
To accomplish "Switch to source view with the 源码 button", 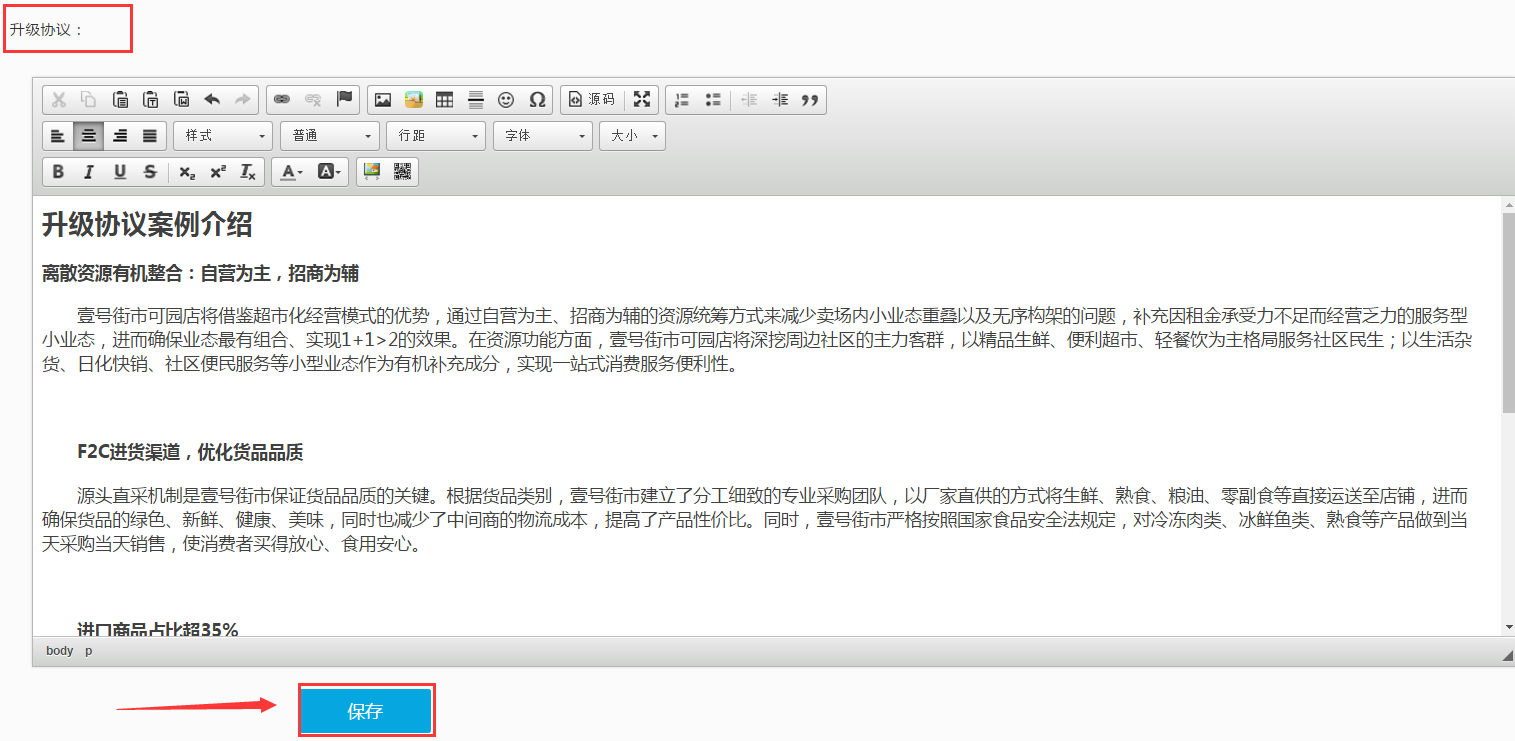I will [x=592, y=99].
